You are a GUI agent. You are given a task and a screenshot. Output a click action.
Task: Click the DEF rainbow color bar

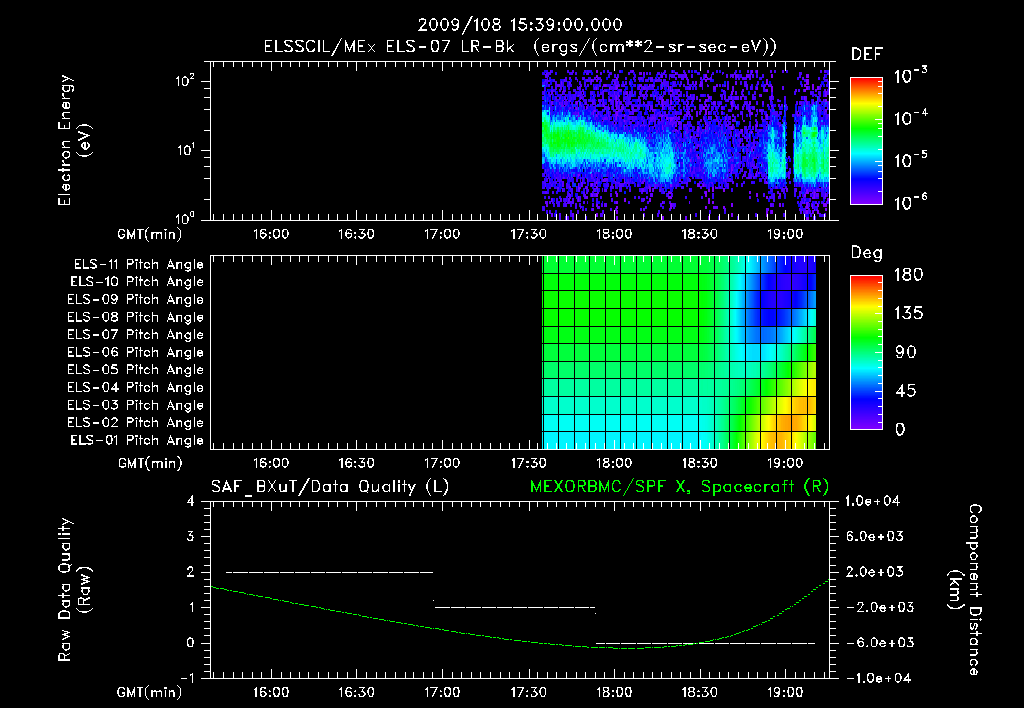[866, 141]
